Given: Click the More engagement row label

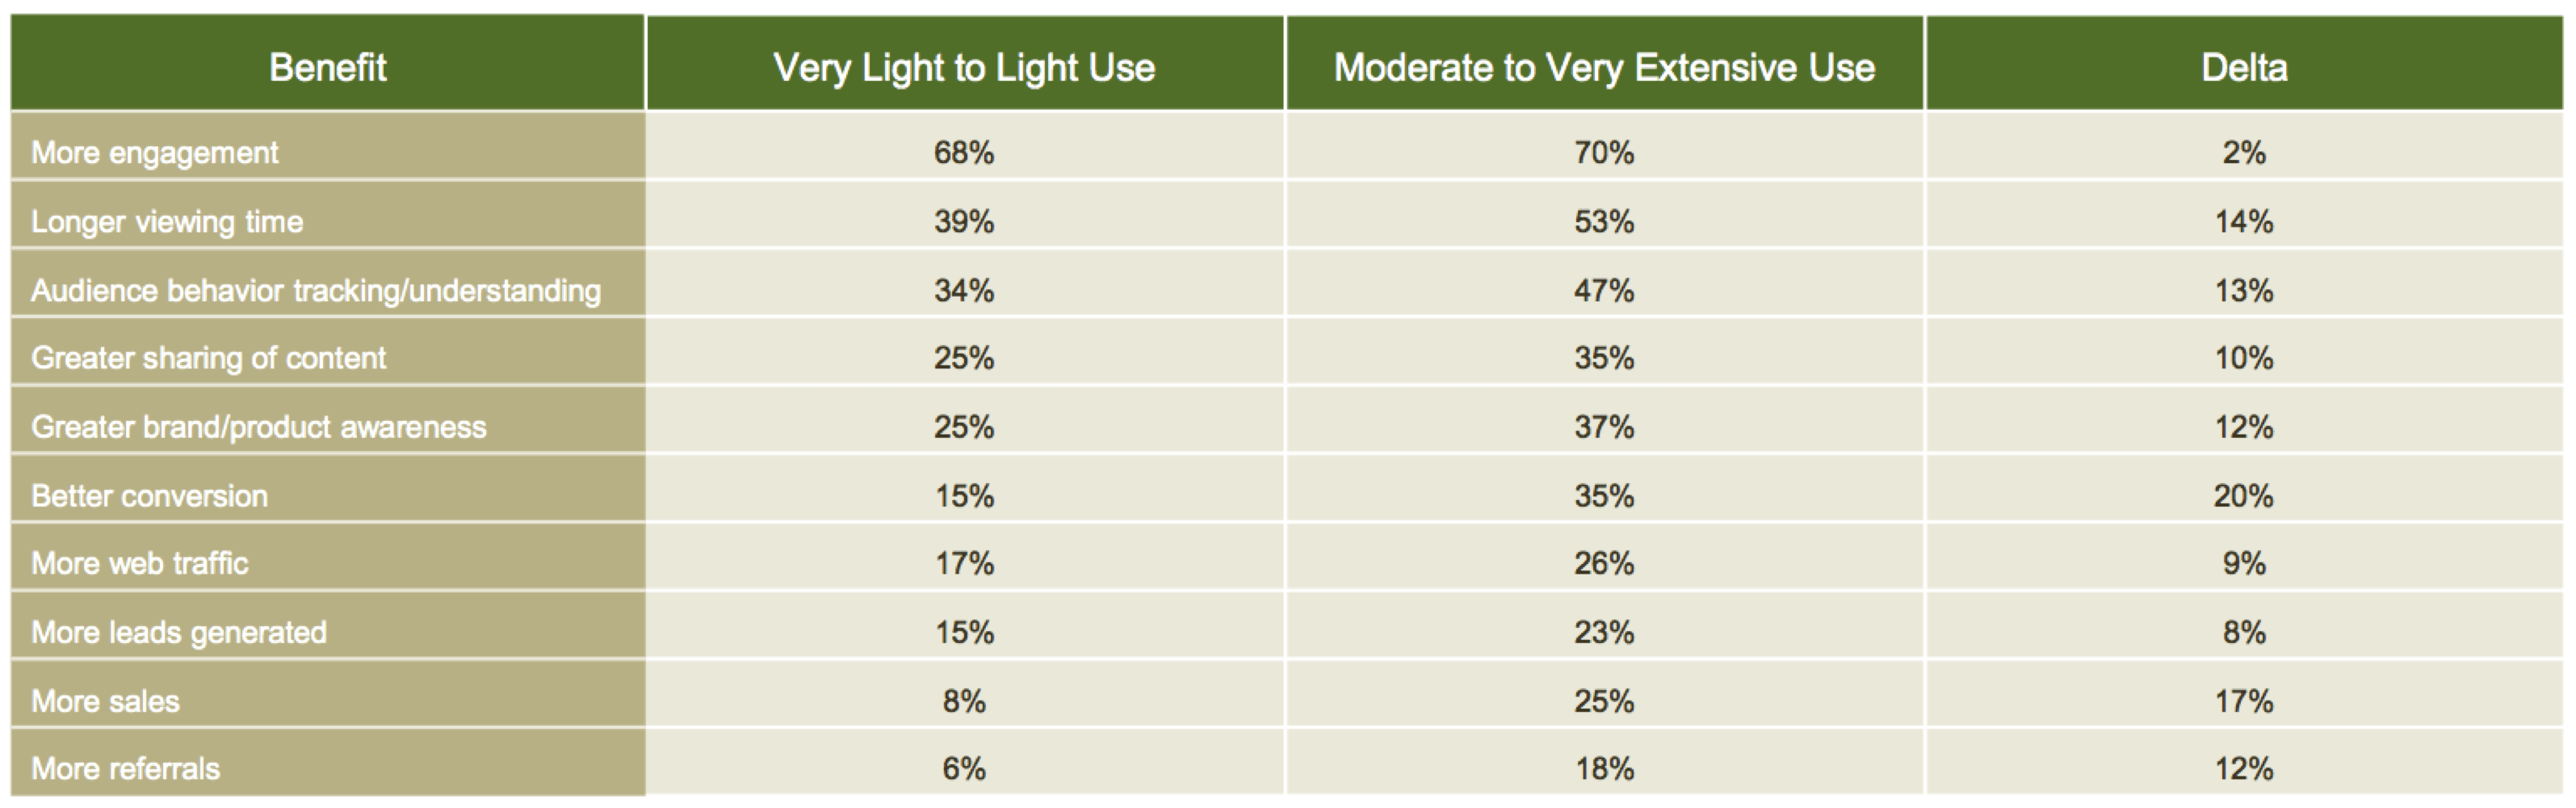Looking at the screenshot, I should coord(155,153).
